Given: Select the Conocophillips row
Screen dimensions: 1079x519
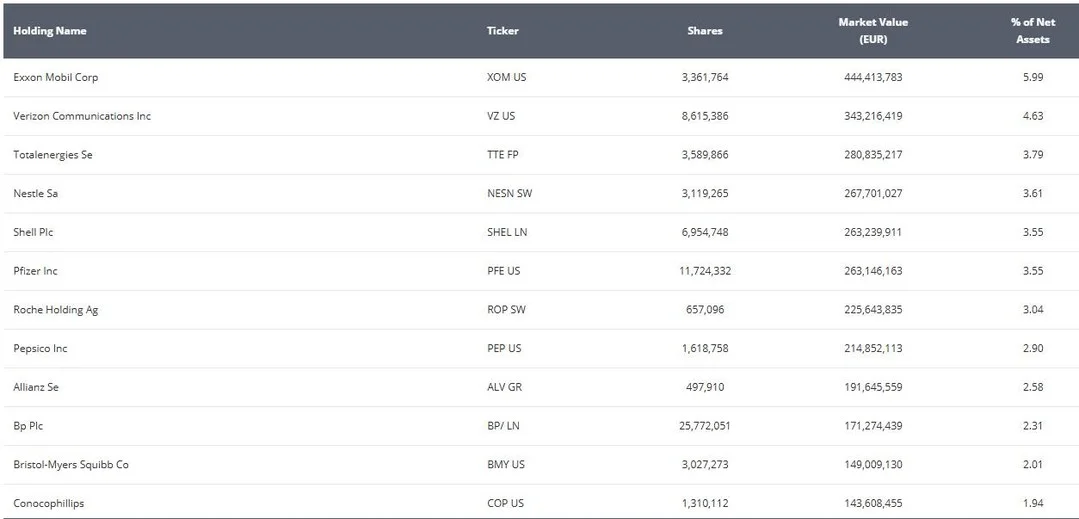Looking at the screenshot, I should (x=540, y=503).
